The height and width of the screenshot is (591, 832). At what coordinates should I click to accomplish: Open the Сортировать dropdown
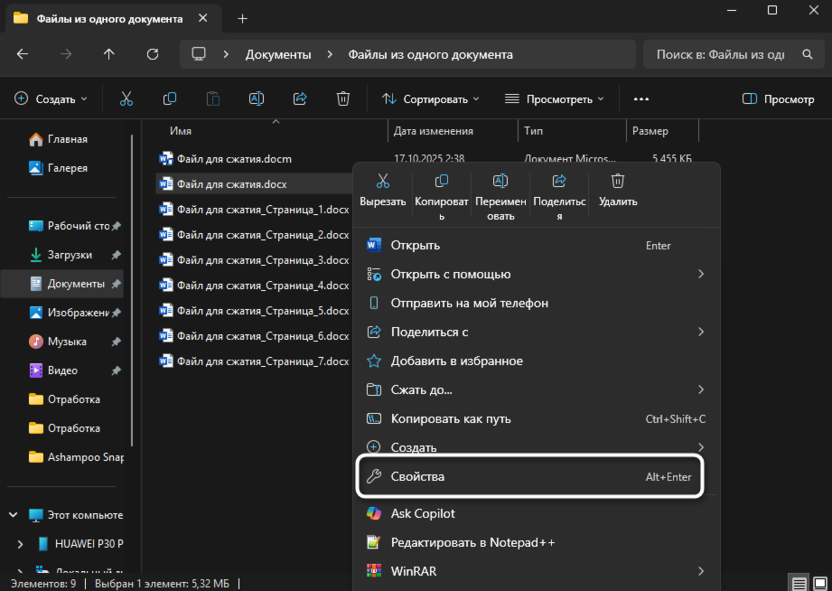pyautogui.click(x=430, y=99)
